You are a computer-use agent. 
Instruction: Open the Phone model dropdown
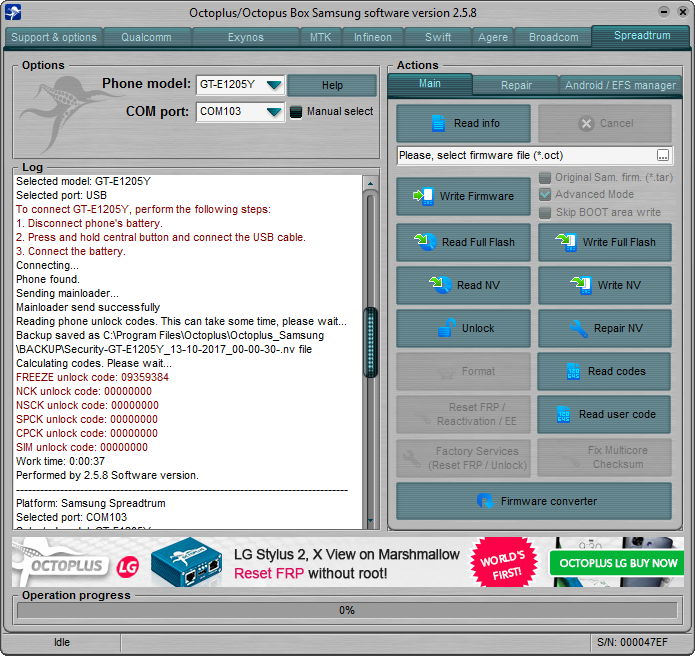click(273, 85)
